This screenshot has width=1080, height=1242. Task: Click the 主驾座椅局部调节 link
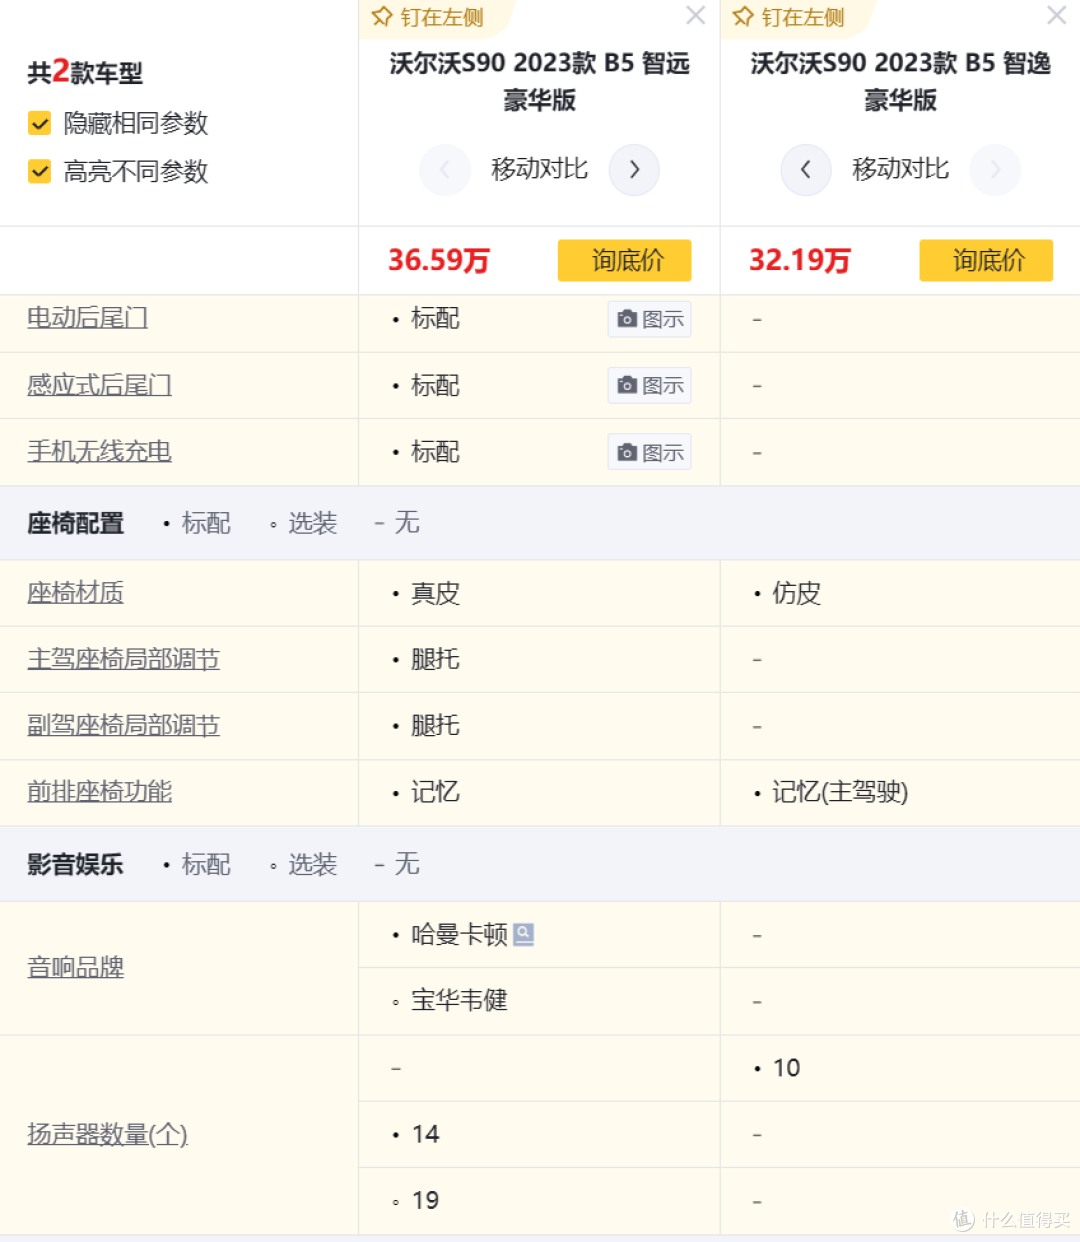(123, 659)
